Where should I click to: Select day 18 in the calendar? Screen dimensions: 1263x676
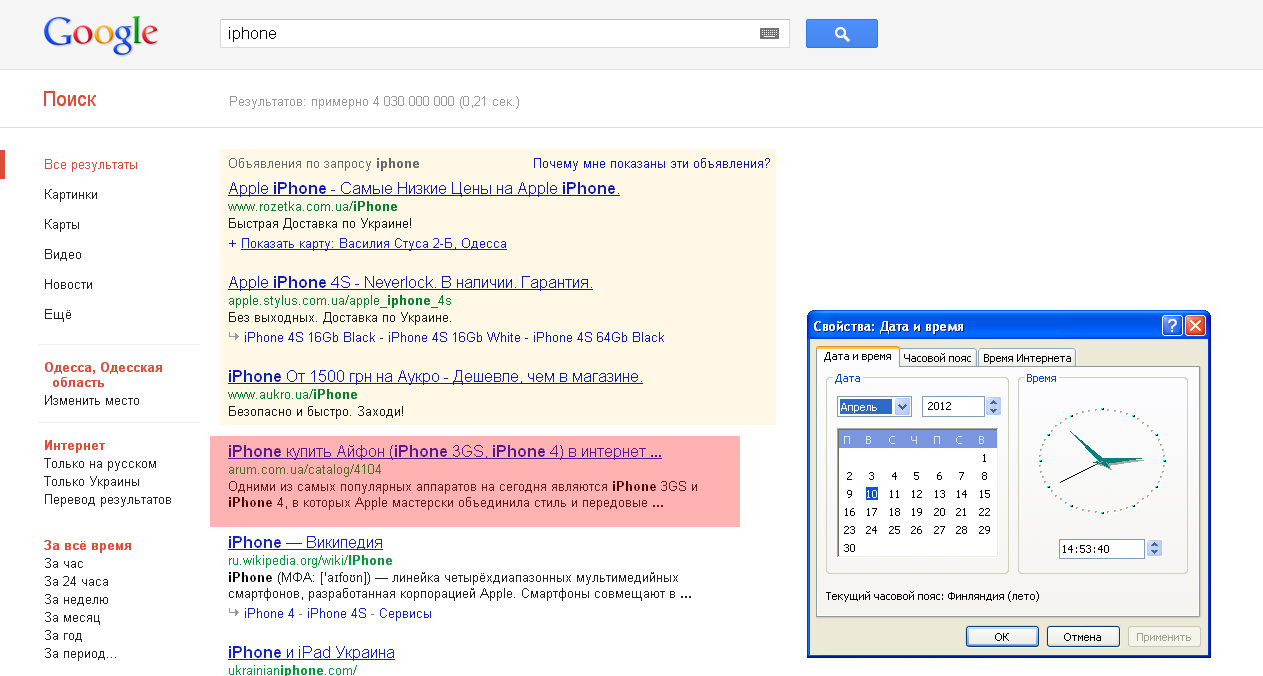point(894,512)
